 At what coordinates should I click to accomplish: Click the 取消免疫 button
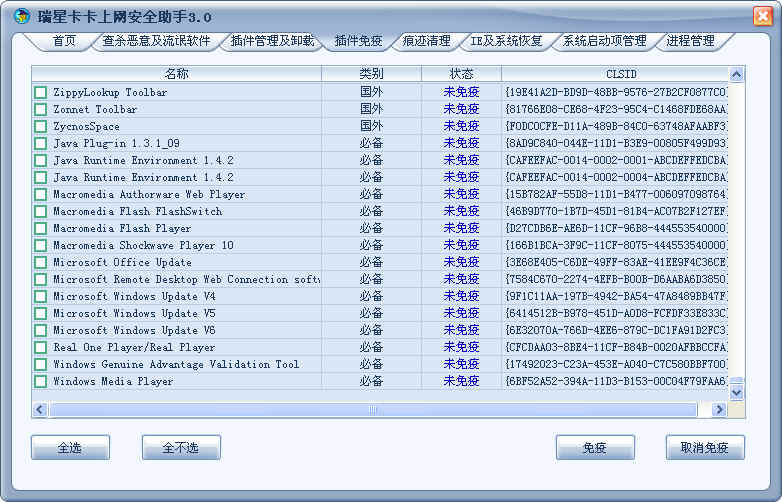(x=705, y=447)
